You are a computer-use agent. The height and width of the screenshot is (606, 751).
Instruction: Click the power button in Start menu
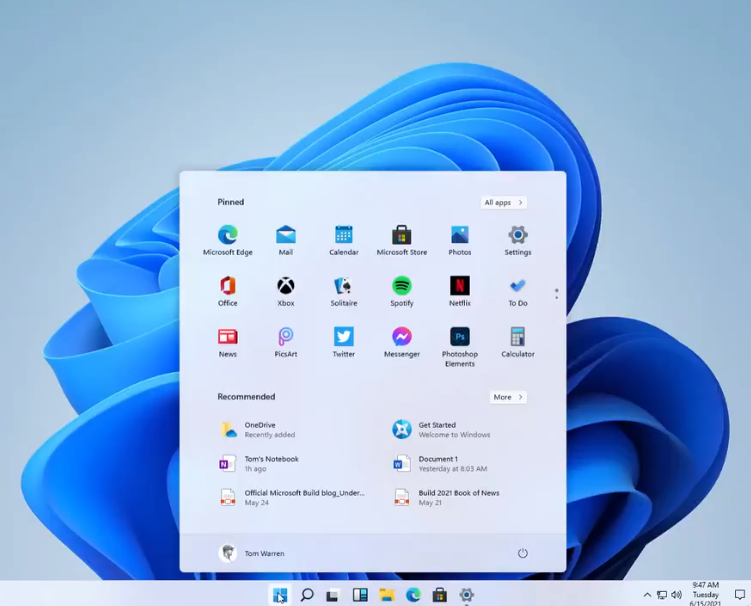point(523,553)
